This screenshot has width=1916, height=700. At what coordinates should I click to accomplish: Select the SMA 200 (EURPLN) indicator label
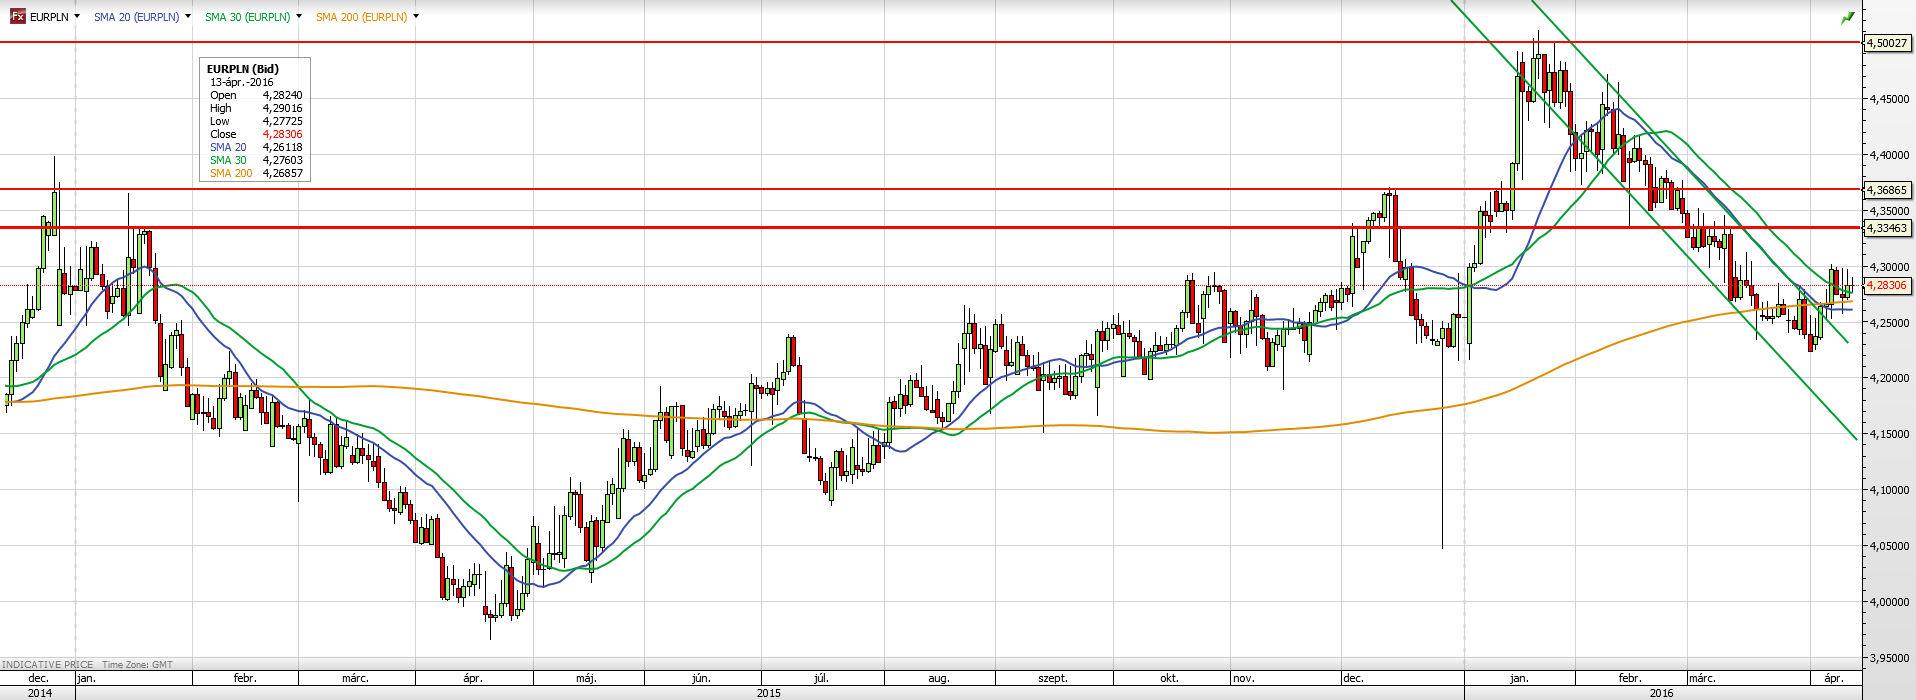(362, 17)
